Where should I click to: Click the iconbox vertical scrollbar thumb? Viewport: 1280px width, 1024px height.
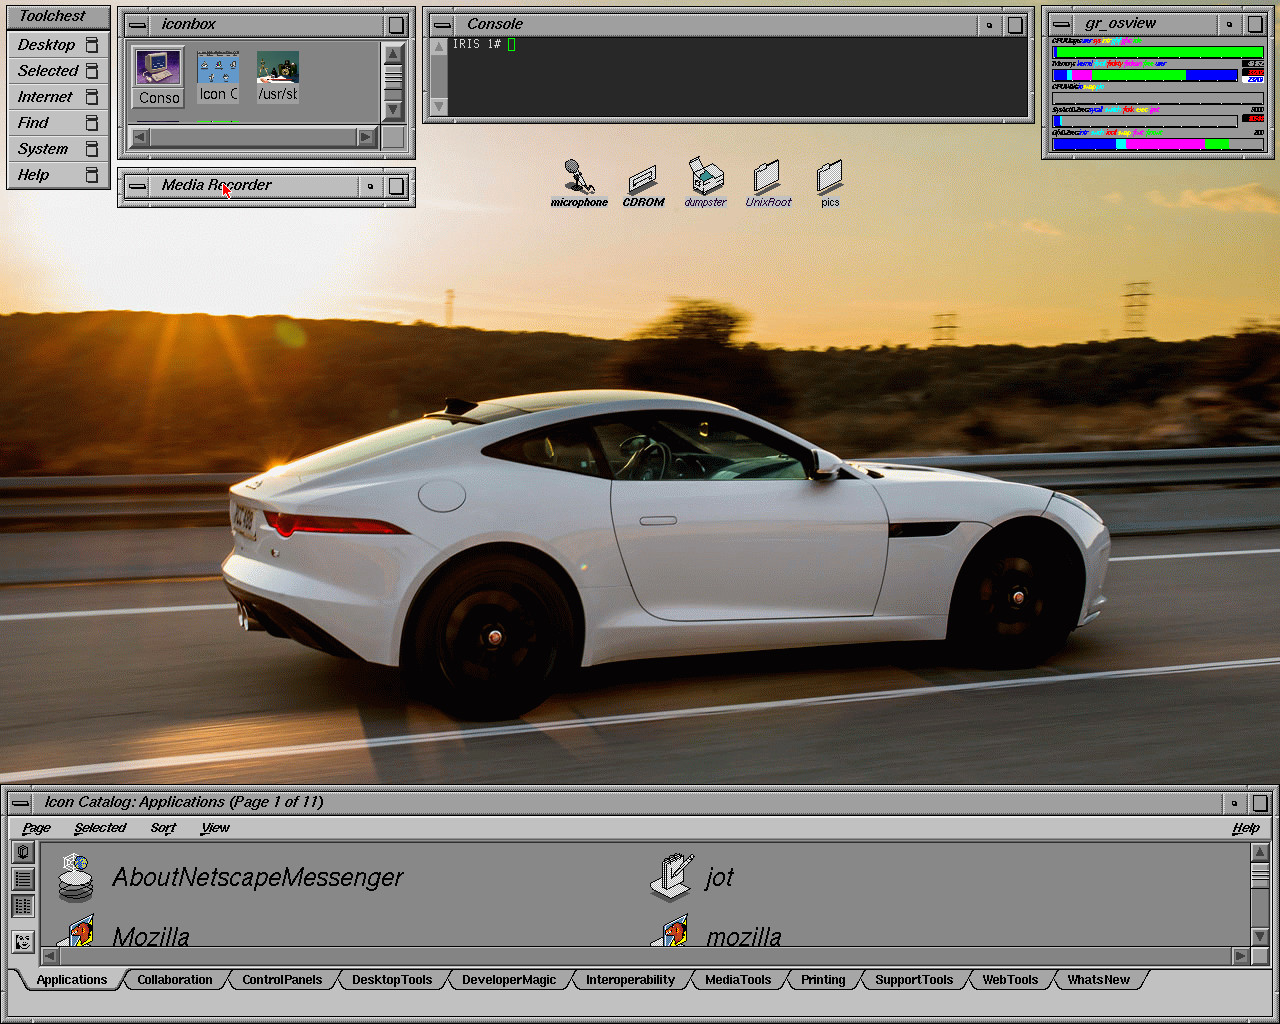[x=394, y=77]
